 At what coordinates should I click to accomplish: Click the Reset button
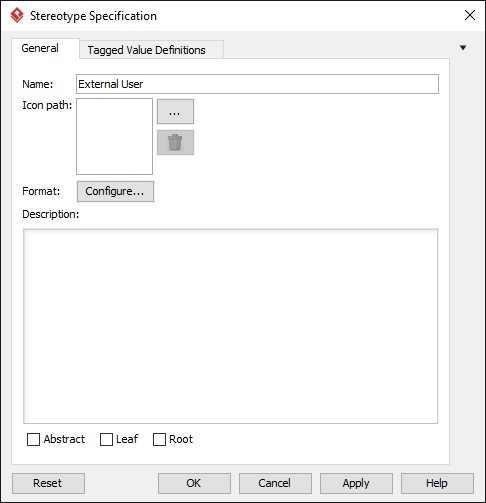pos(48,483)
